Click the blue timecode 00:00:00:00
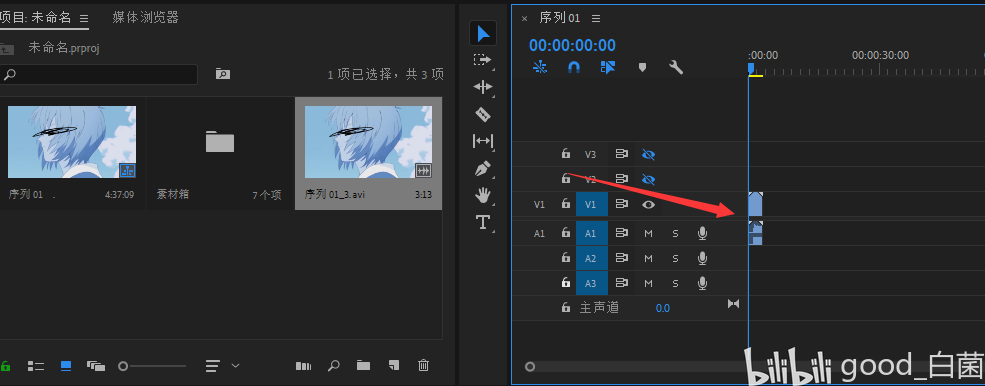The height and width of the screenshot is (386, 985). 572,45
